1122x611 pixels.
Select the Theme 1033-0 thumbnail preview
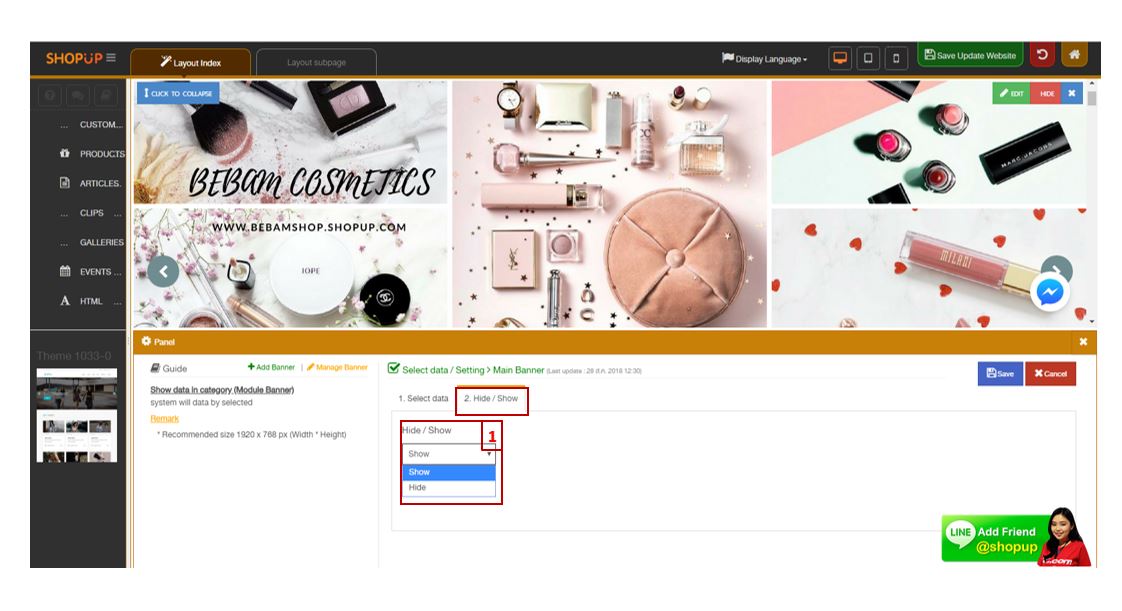point(77,415)
